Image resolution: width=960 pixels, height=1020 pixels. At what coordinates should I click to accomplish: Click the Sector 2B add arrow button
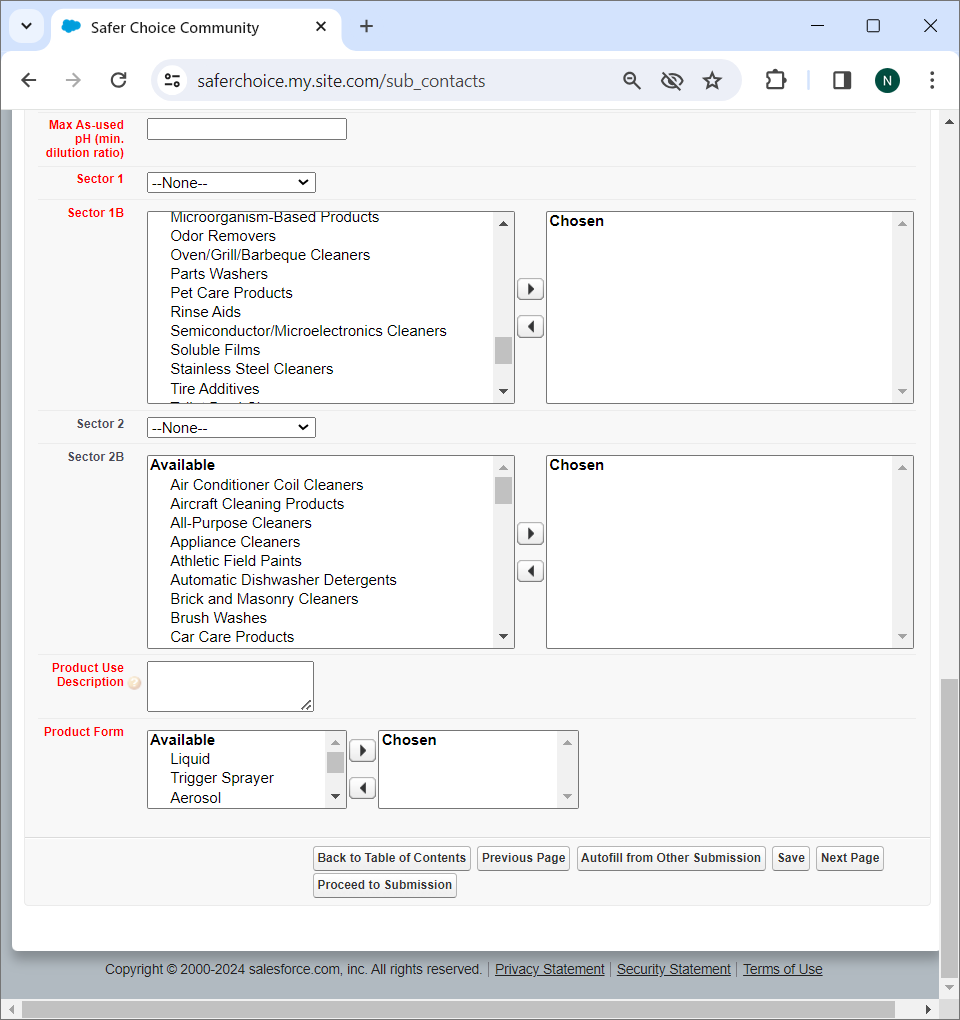click(x=530, y=533)
